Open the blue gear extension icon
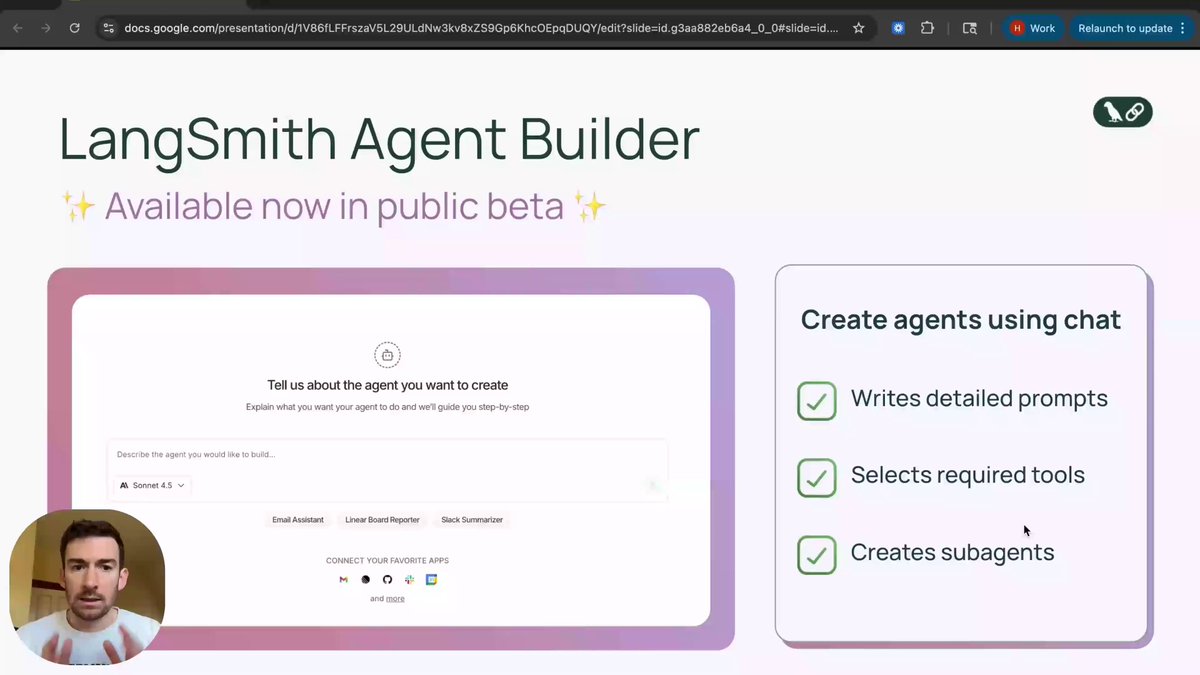 pos(898,28)
